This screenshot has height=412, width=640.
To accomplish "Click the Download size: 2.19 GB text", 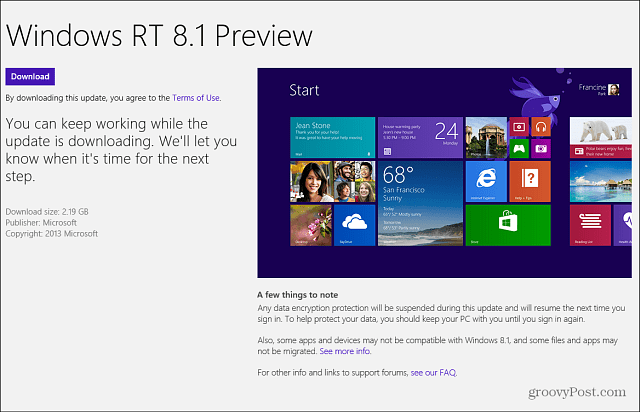I will point(47,212).
